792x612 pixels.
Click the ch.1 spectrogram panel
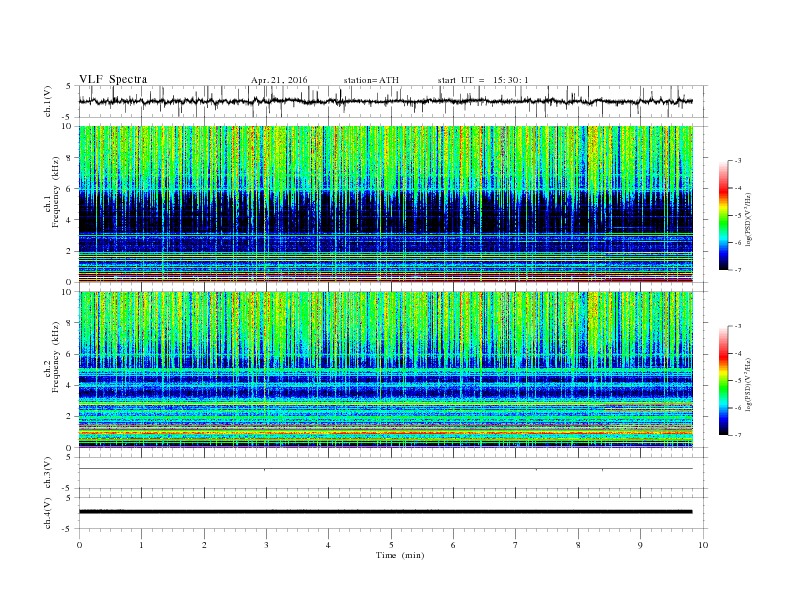[385, 204]
